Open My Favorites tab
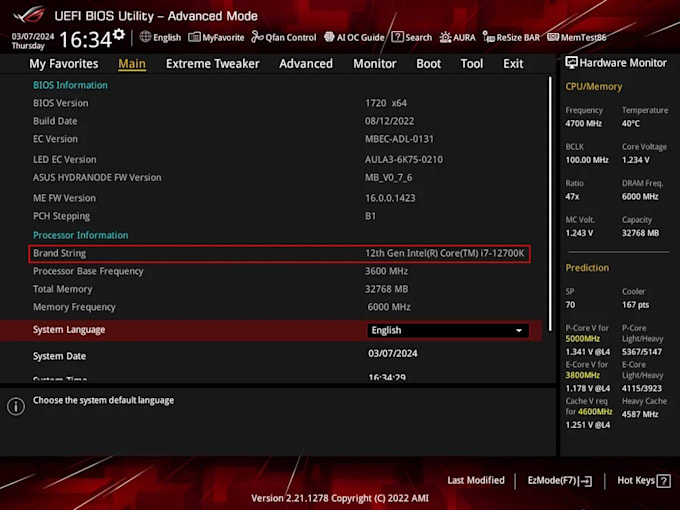Screen dimensions: 680x510 tap(64, 64)
